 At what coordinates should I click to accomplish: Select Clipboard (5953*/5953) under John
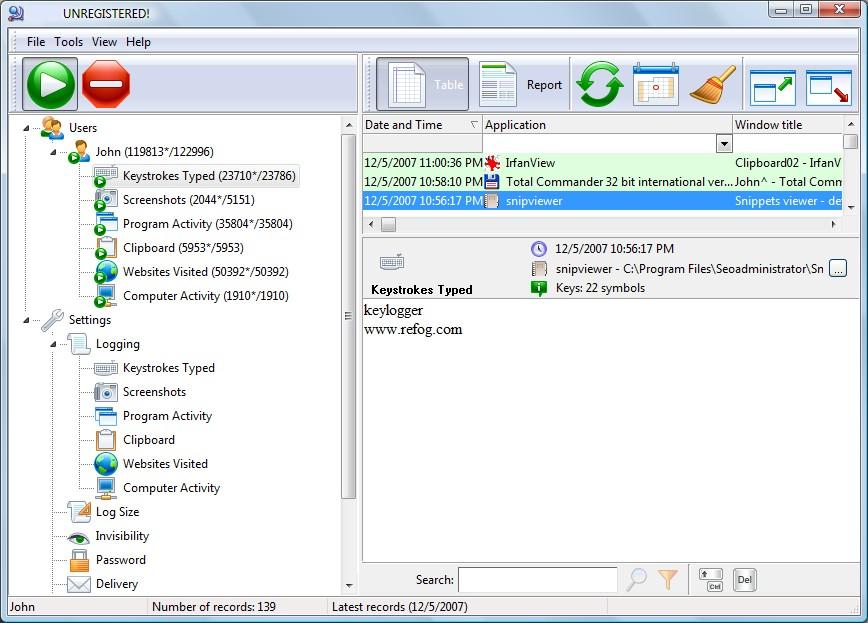coord(183,248)
